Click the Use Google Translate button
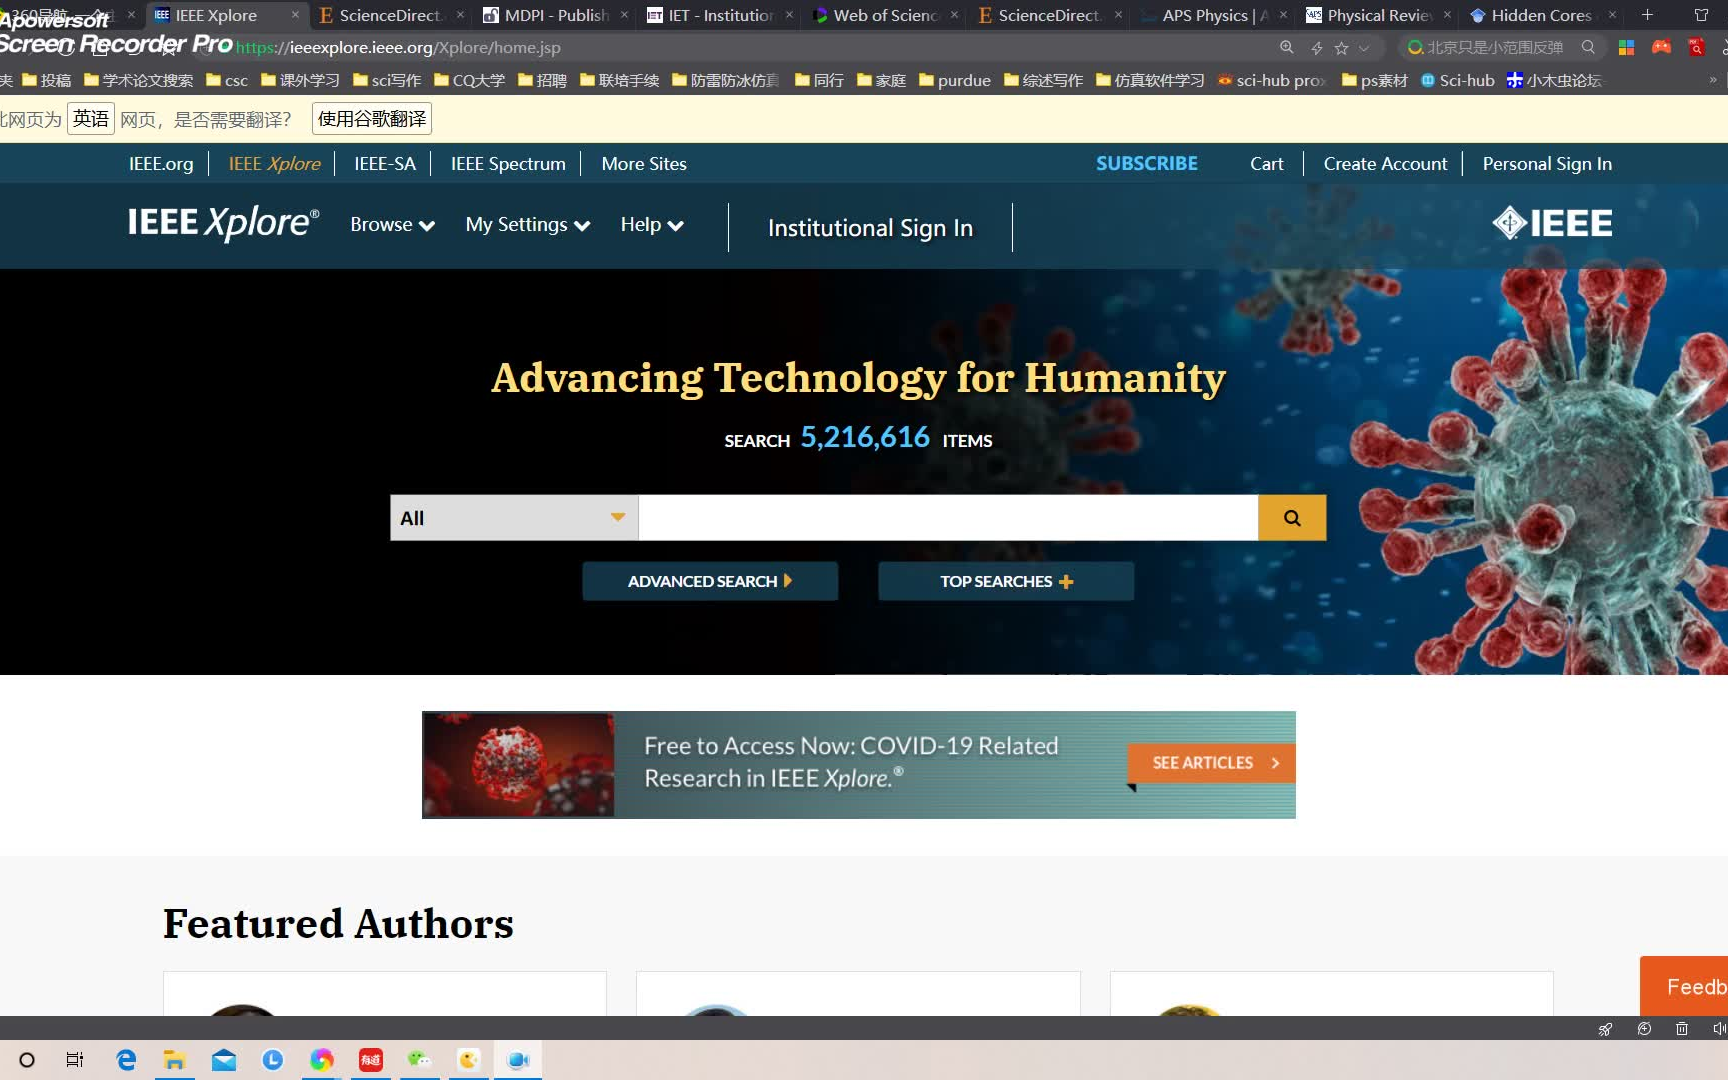Viewport: 1728px width, 1080px height. click(x=372, y=119)
